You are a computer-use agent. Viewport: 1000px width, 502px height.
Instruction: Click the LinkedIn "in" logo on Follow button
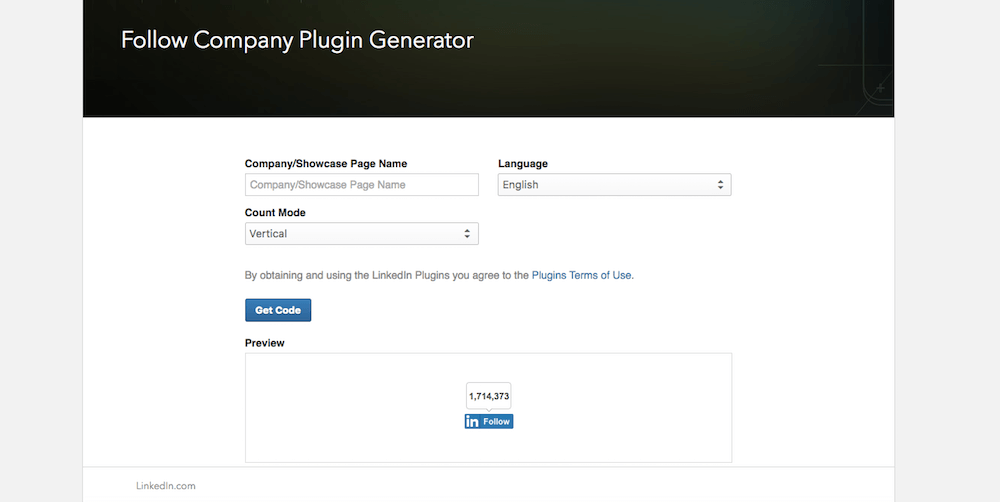point(472,422)
